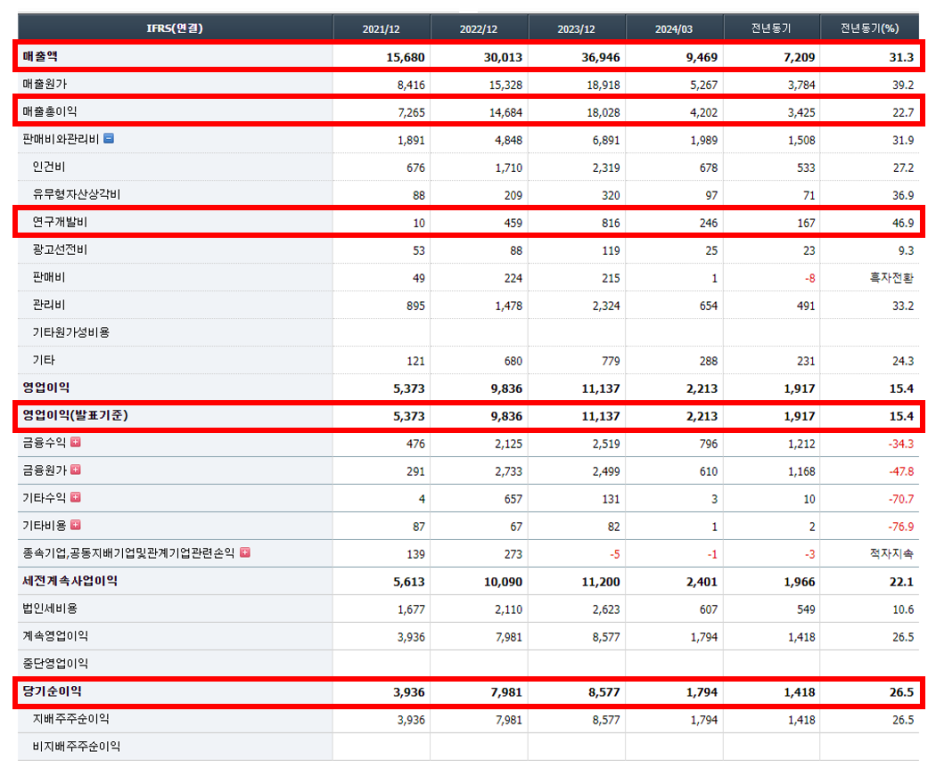
Task: Select the 매출총이익 row label
Action: click(50, 111)
